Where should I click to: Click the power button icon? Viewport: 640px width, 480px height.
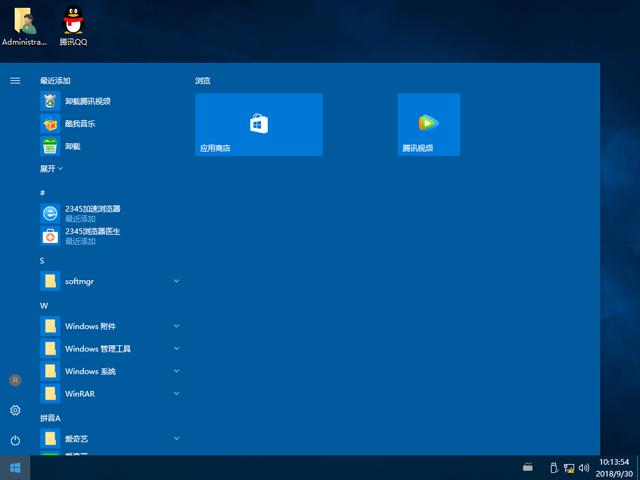coord(15,440)
